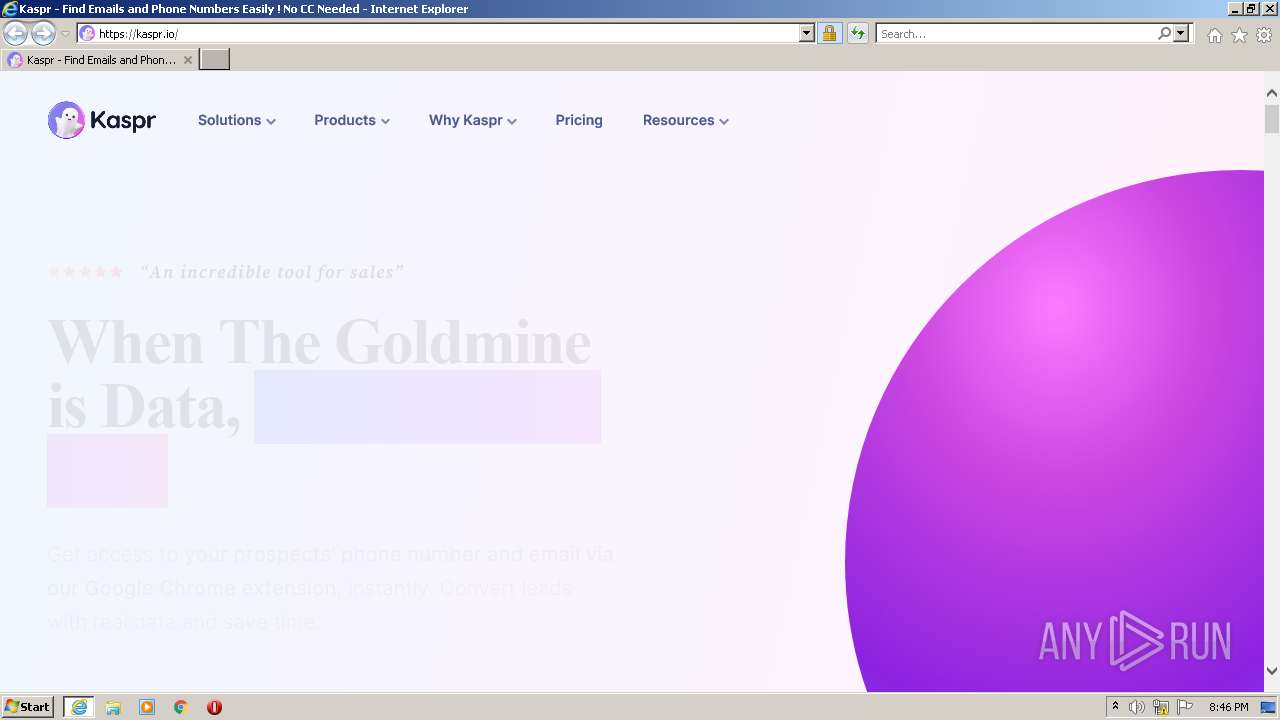Open the browser Home icon
The image size is (1280, 720).
1214,35
